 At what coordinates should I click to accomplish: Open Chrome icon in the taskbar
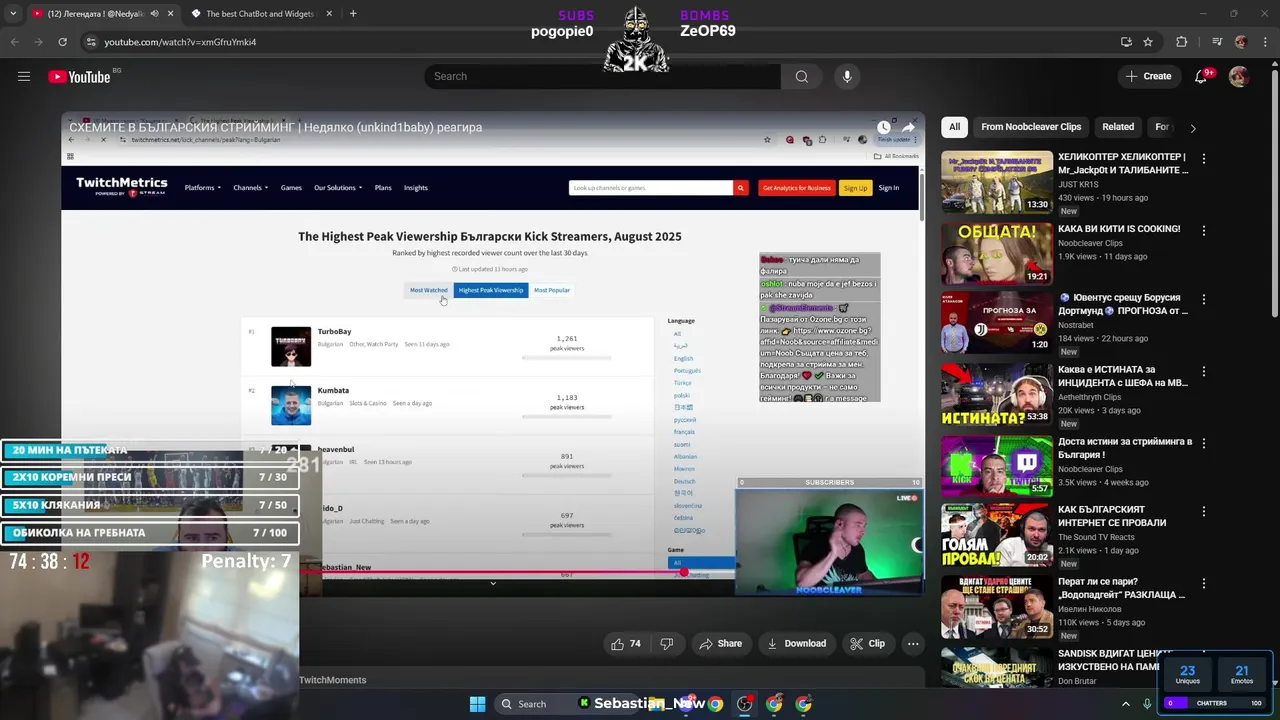tap(715, 704)
